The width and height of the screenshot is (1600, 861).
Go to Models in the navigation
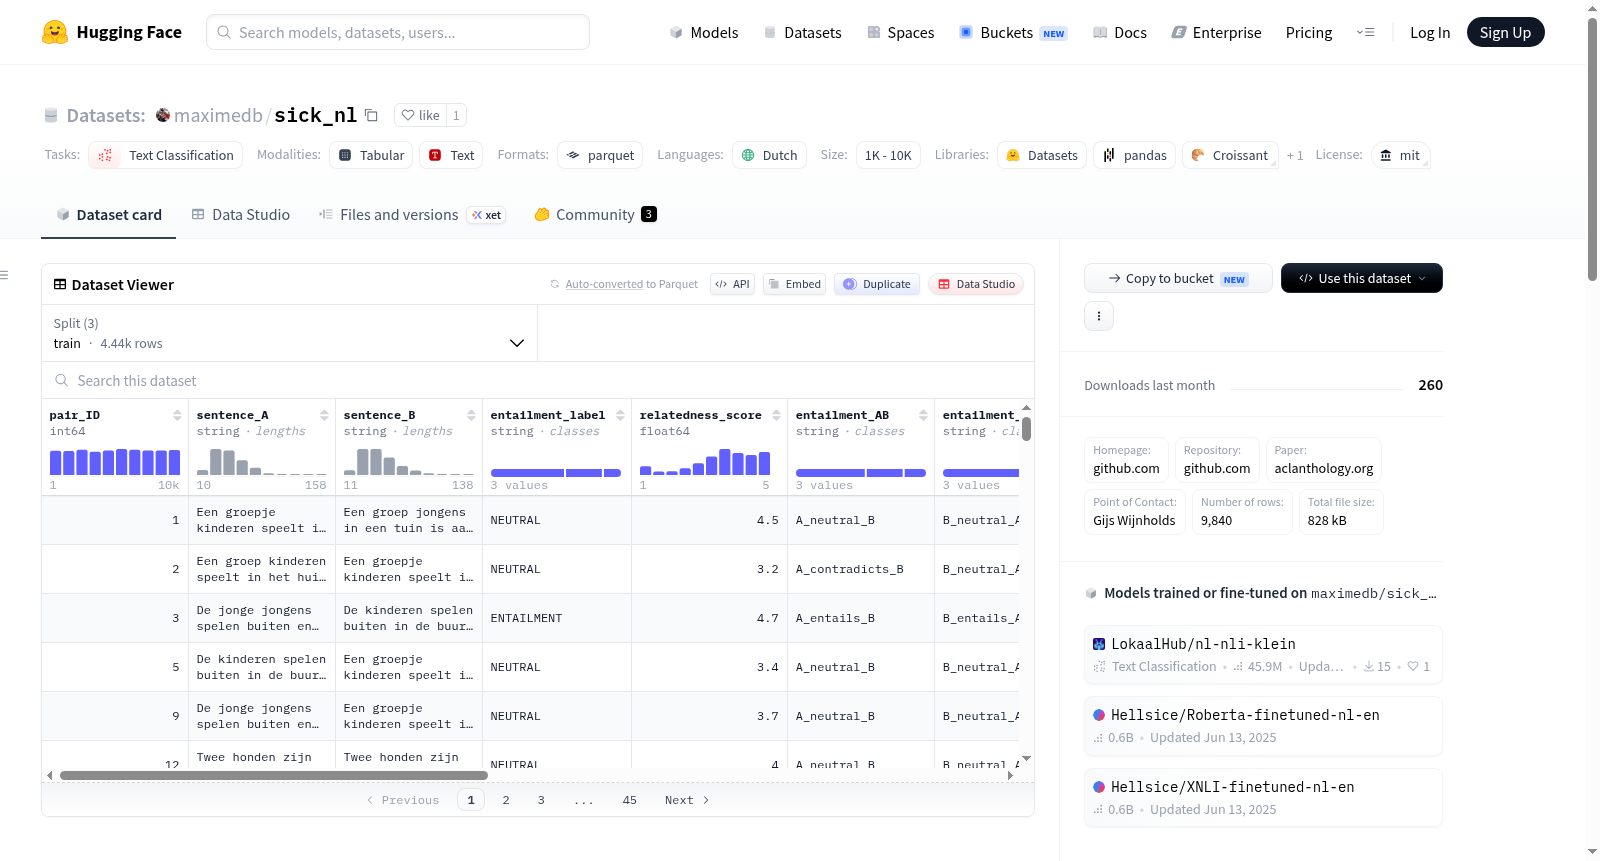[704, 33]
